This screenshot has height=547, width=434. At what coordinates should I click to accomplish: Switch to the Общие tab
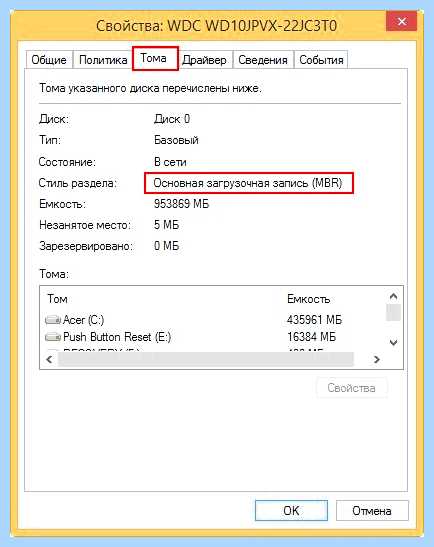click(49, 60)
